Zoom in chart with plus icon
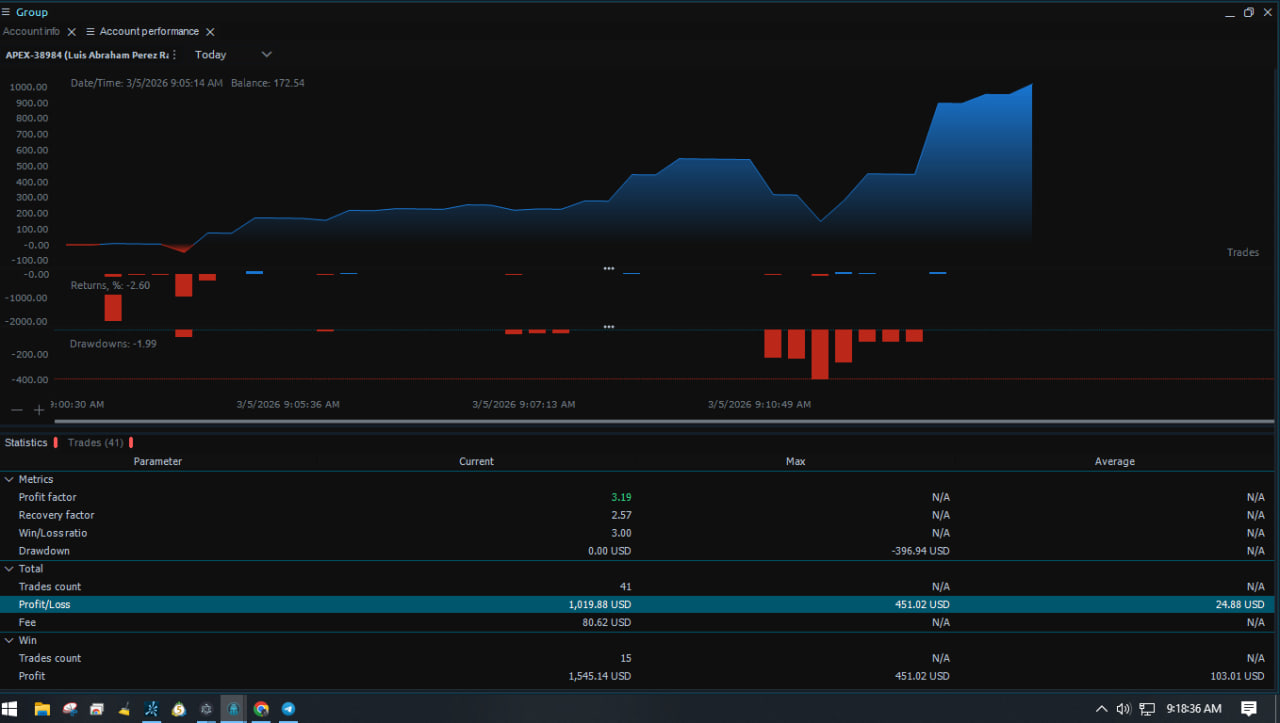The image size is (1280, 723). (x=39, y=410)
